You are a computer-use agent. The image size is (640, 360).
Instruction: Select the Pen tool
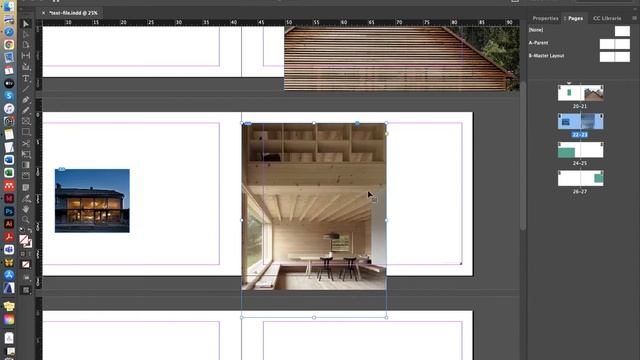26,100
